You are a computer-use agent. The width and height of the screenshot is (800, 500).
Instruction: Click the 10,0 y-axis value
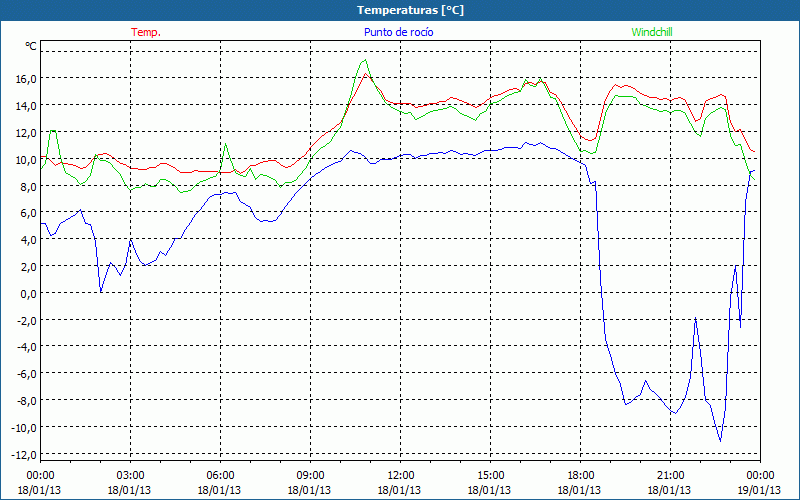(x=26, y=160)
